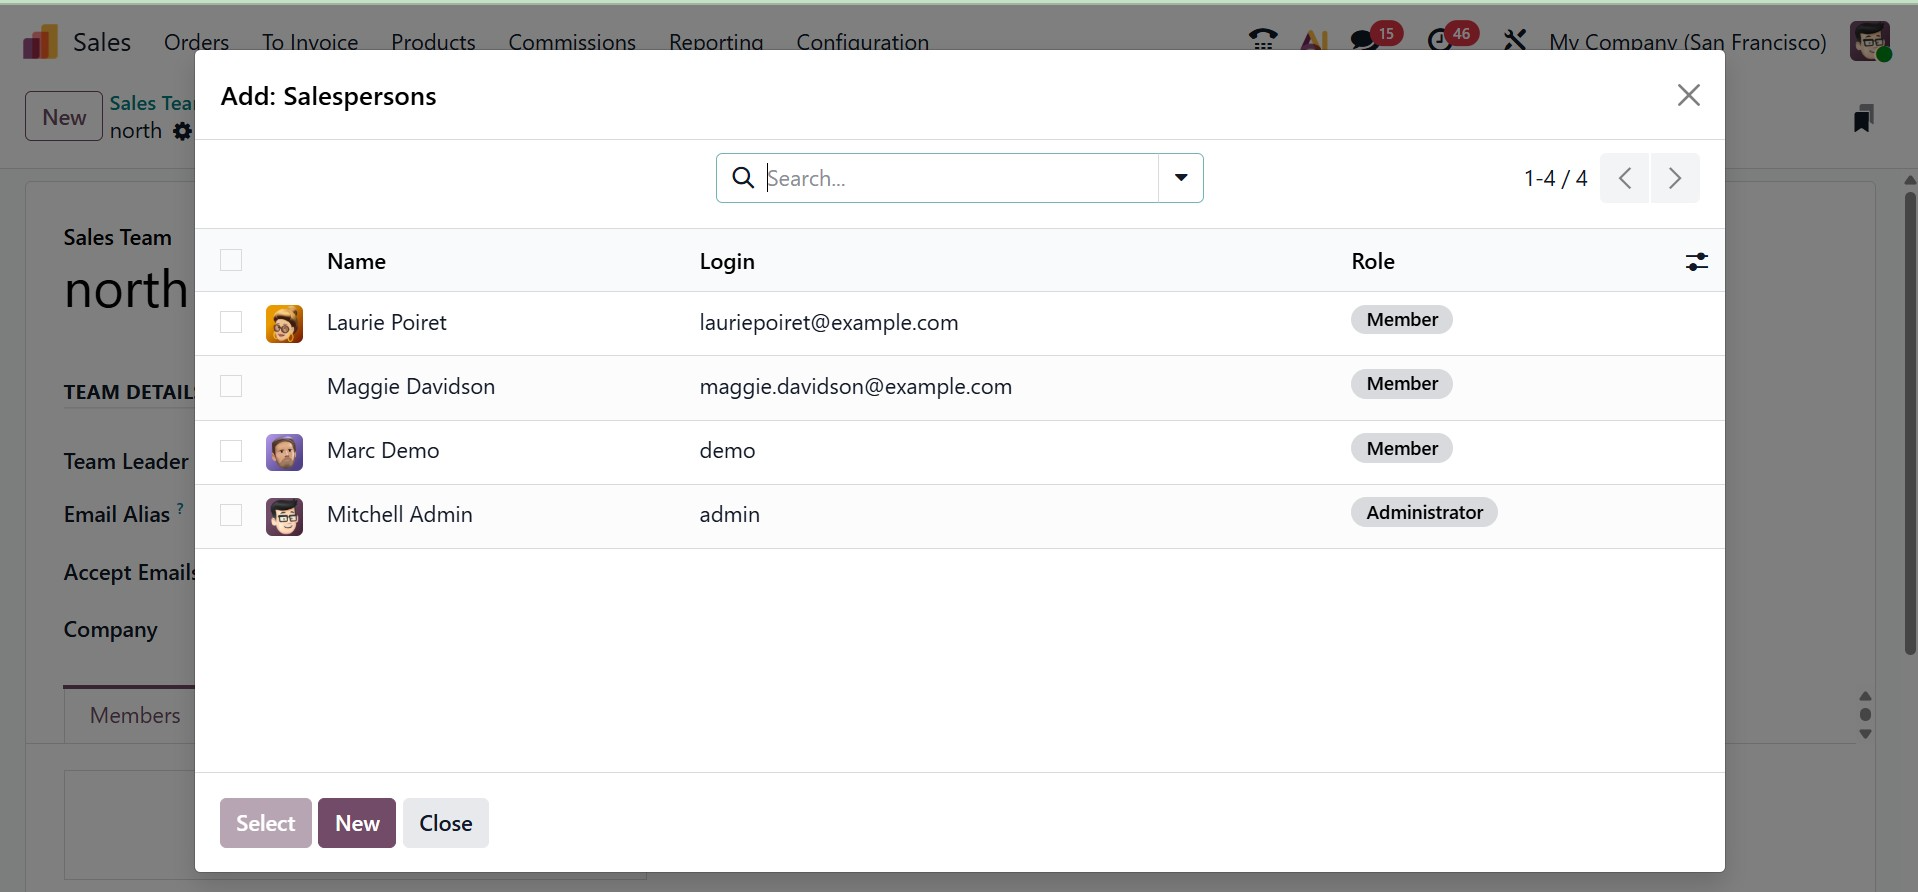
Task: Check the Marc Demo row checkbox
Action: (231, 451)
